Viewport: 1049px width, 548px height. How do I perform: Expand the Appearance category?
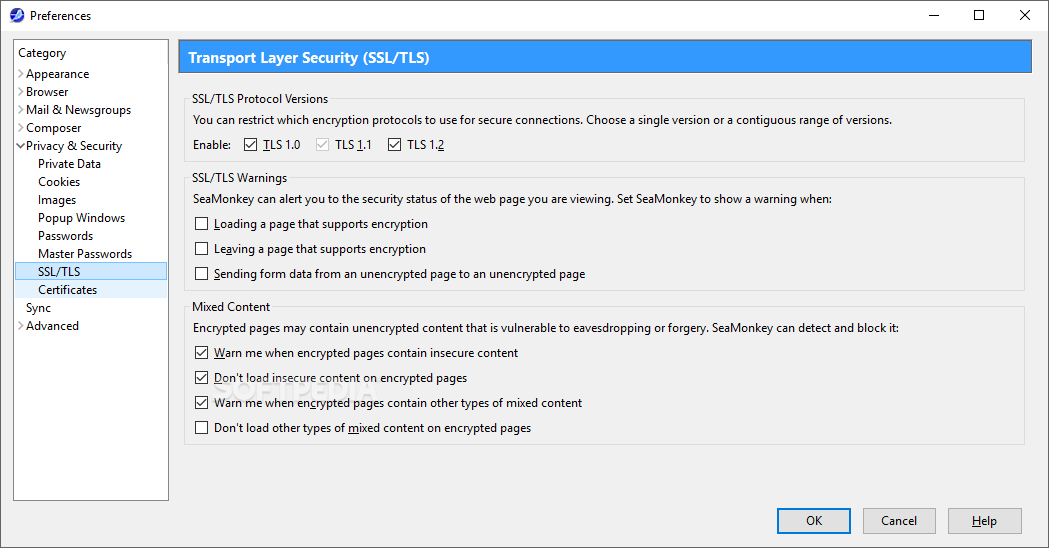point(21,74)
